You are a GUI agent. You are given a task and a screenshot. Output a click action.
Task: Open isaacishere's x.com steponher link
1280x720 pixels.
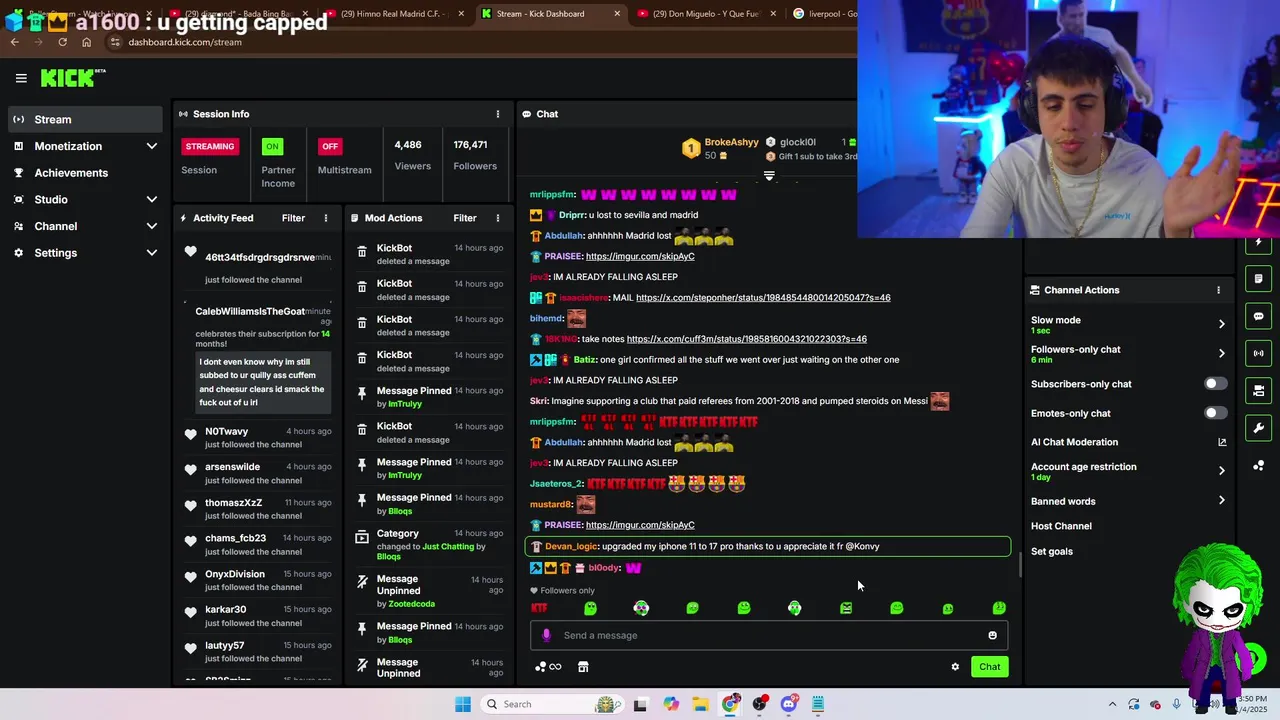[763, 297]
